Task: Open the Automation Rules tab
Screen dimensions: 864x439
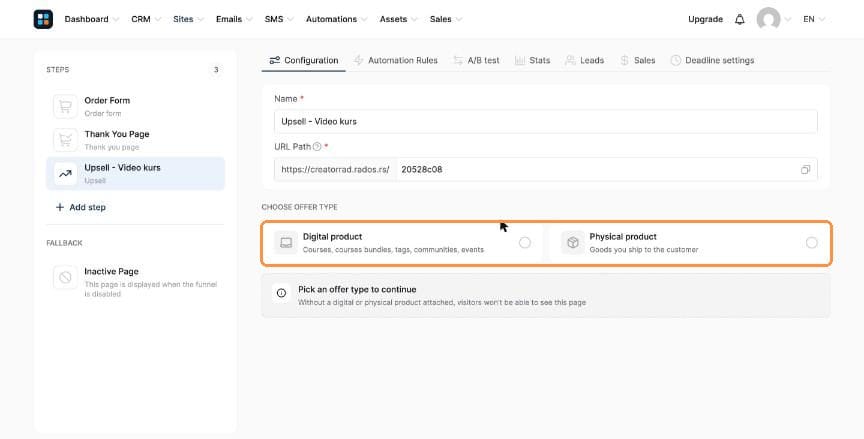Action: point(396,61)
